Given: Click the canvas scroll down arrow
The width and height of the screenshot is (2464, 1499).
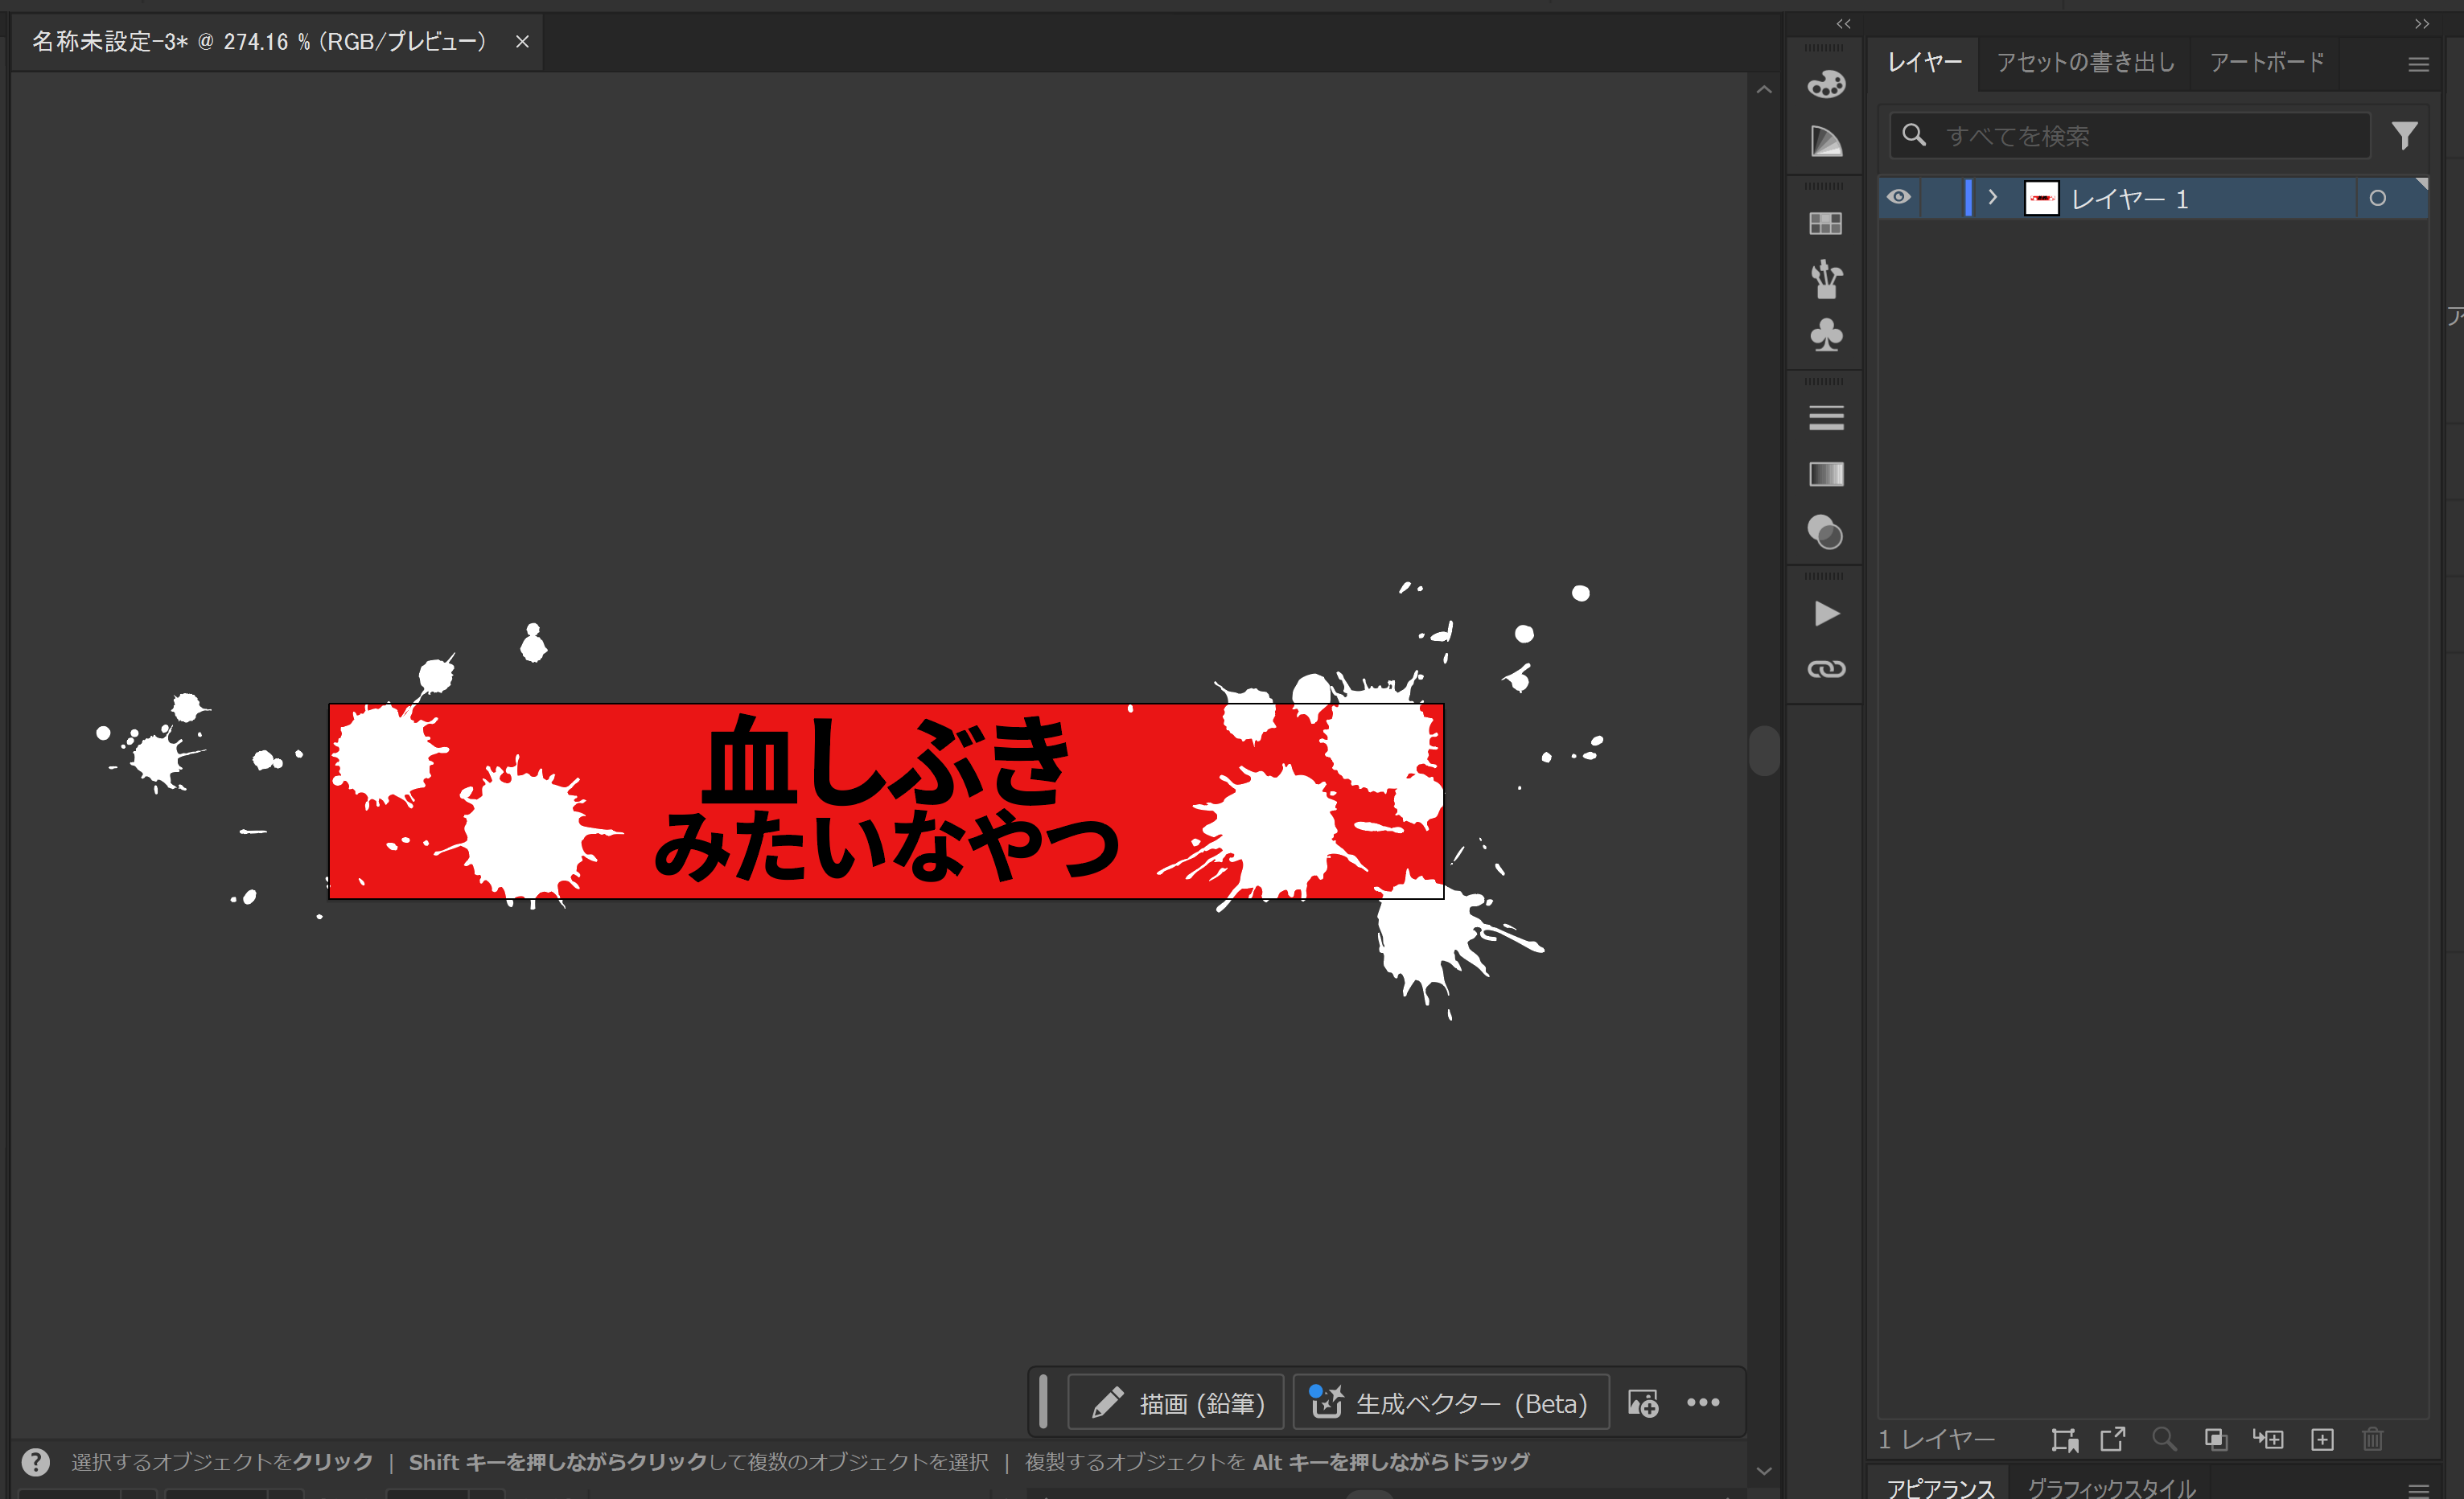Looking at the screenshot, I should 1764,1471.
